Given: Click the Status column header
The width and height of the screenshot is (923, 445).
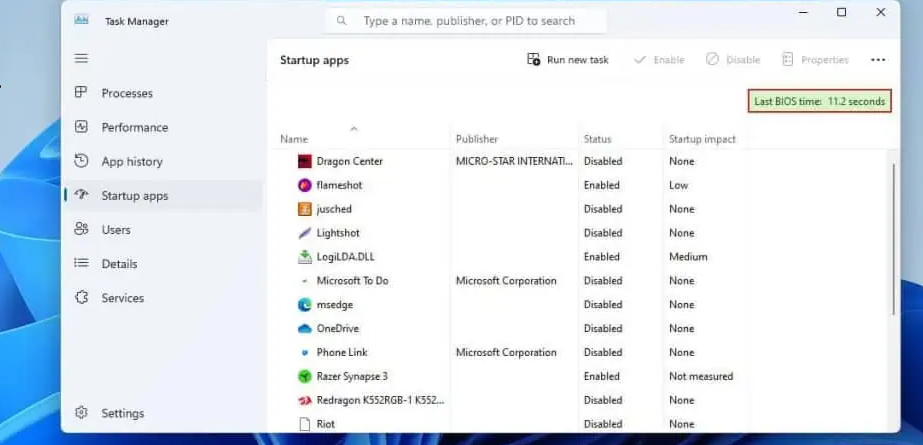Looking at the screenshot, I should pyautogui.click(x=597, y=139).
